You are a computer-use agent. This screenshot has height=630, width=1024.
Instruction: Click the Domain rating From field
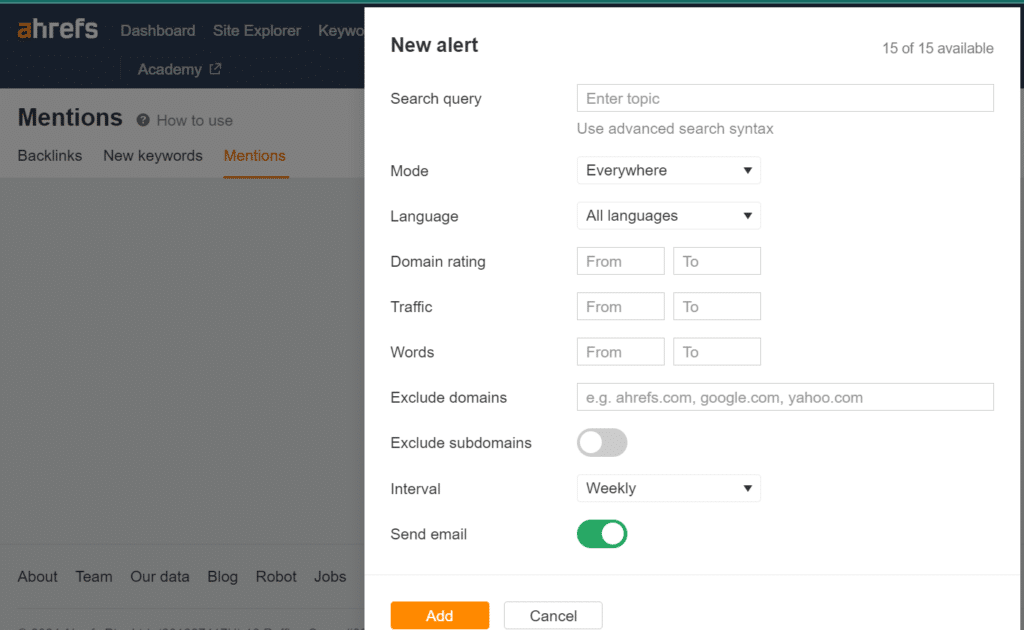point(620,261)
